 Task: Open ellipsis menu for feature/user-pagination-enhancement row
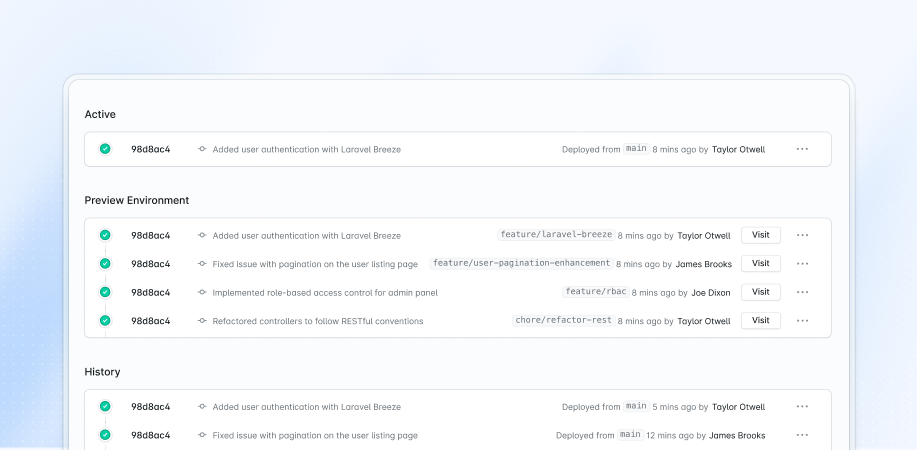pyautogui.click(x=802, y=264)
